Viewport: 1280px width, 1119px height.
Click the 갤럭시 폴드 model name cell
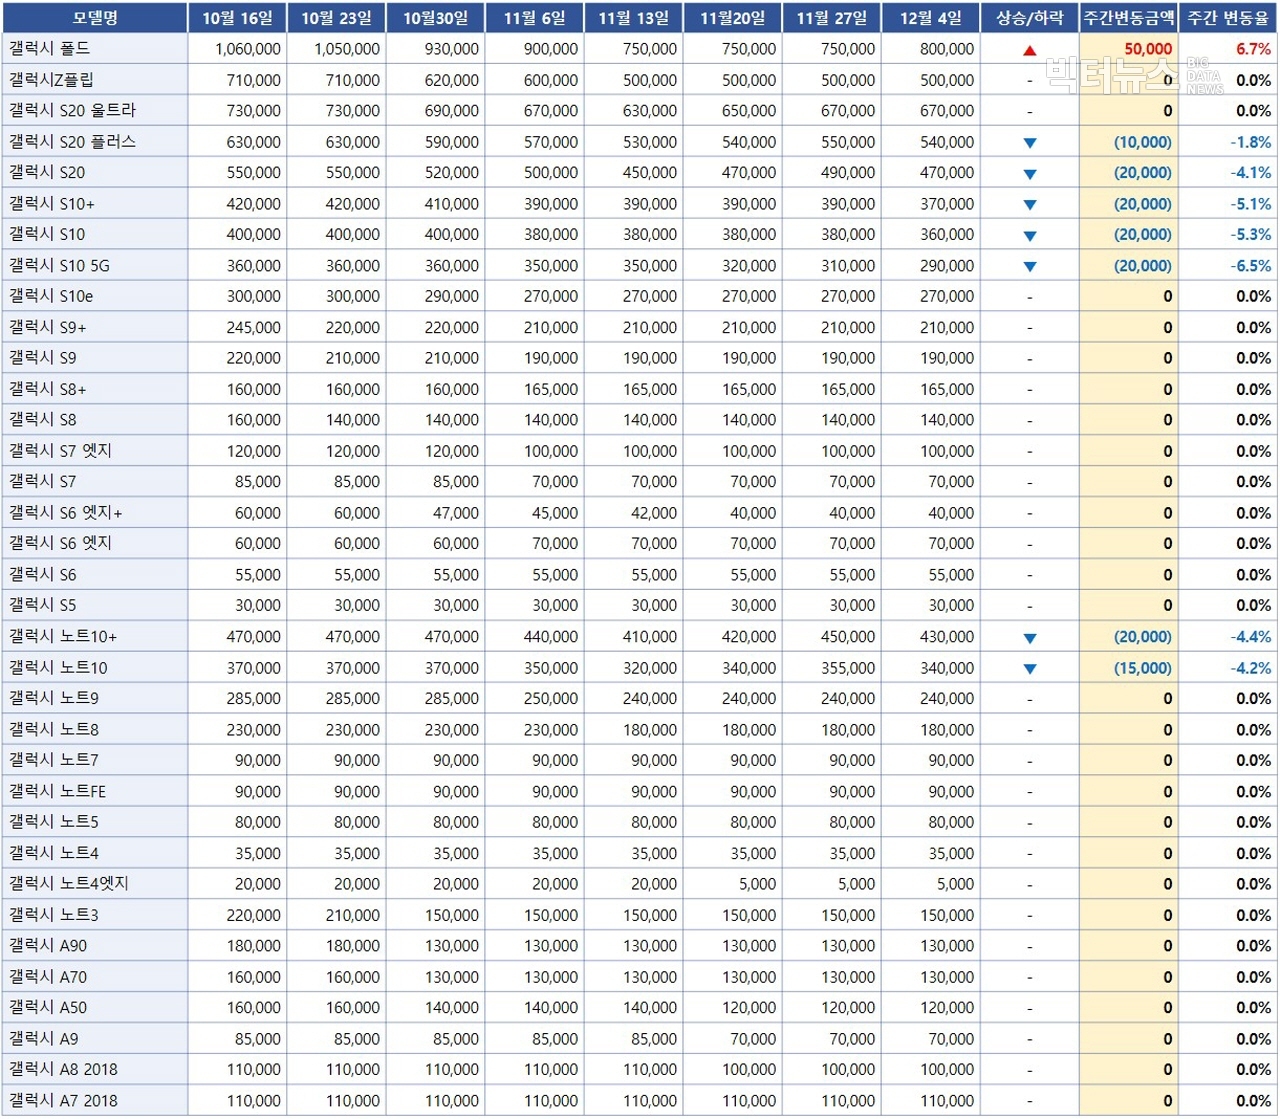pyautogui.click(x=94, y=48)
